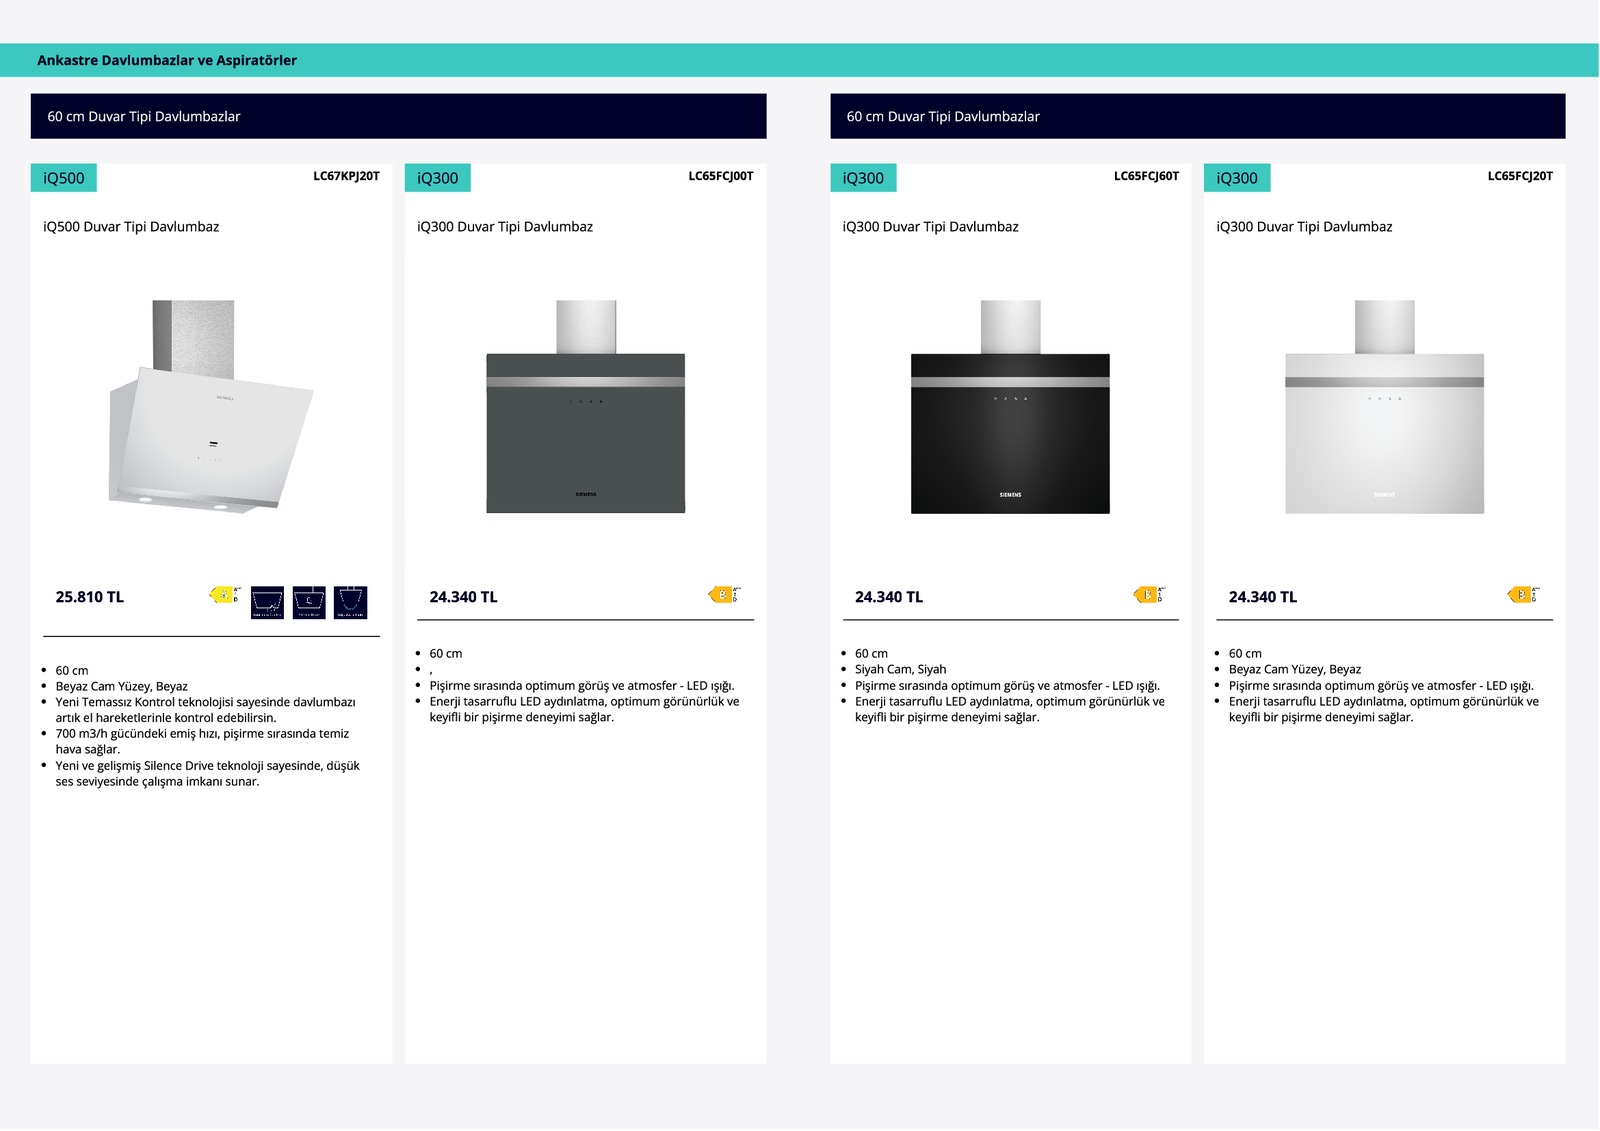Click 'Enerji tasarruflu LED aydınlatma' on the LC65FCJ00T card
The width and height of the screenshot is (1600, 1131).
tap(585, 709)
